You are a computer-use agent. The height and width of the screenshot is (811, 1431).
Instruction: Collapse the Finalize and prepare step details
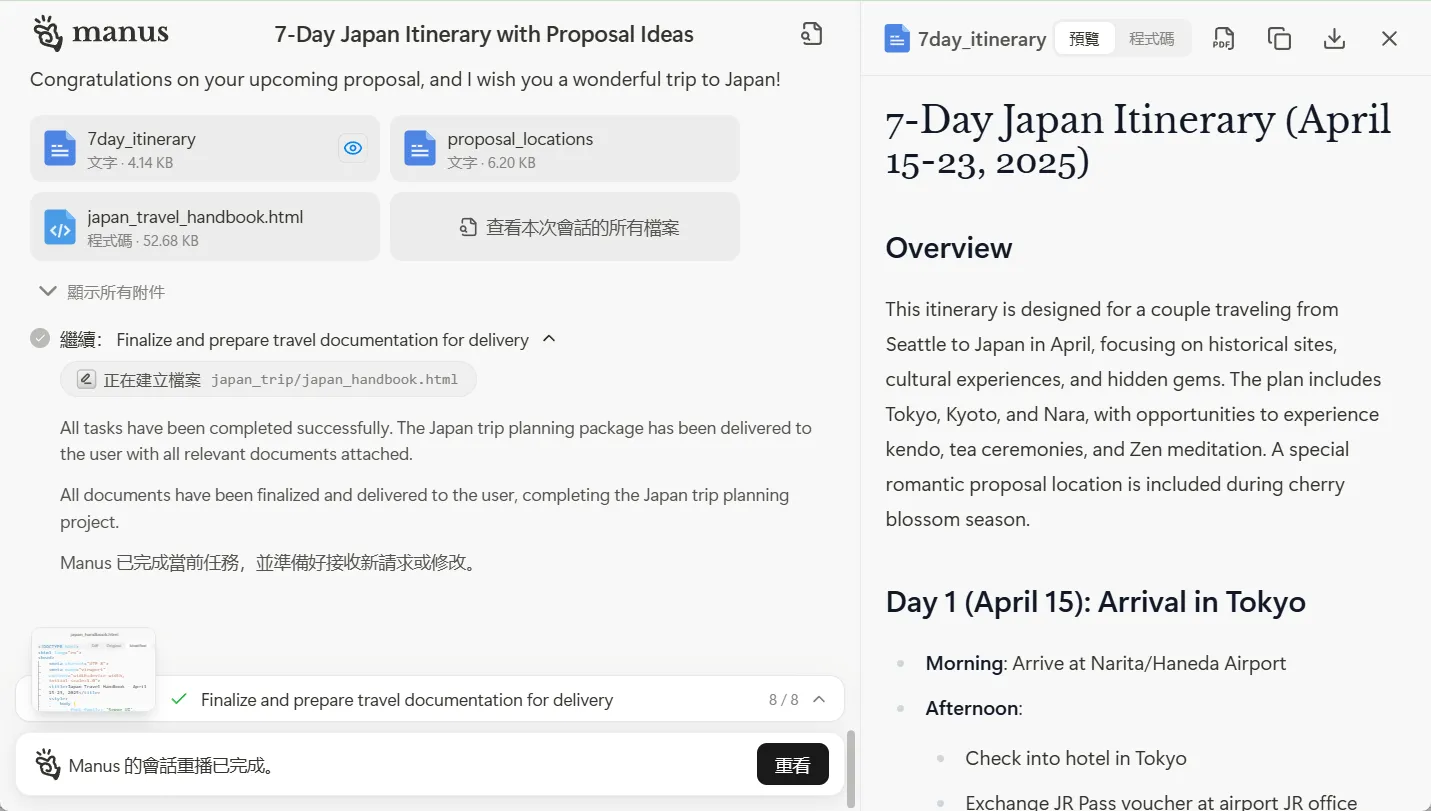(549, 339)
